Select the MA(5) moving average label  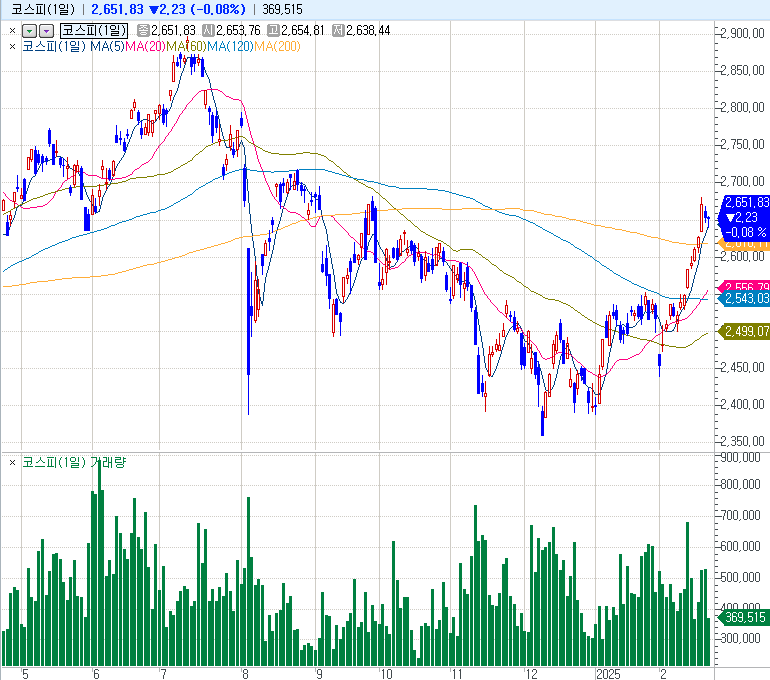coord(108,47)
